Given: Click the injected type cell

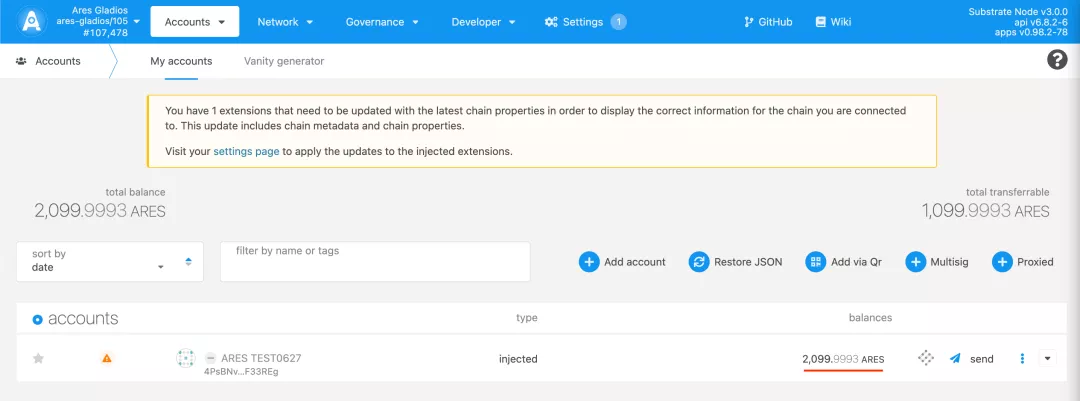Looking at the screenshot, I should (518, 358).
